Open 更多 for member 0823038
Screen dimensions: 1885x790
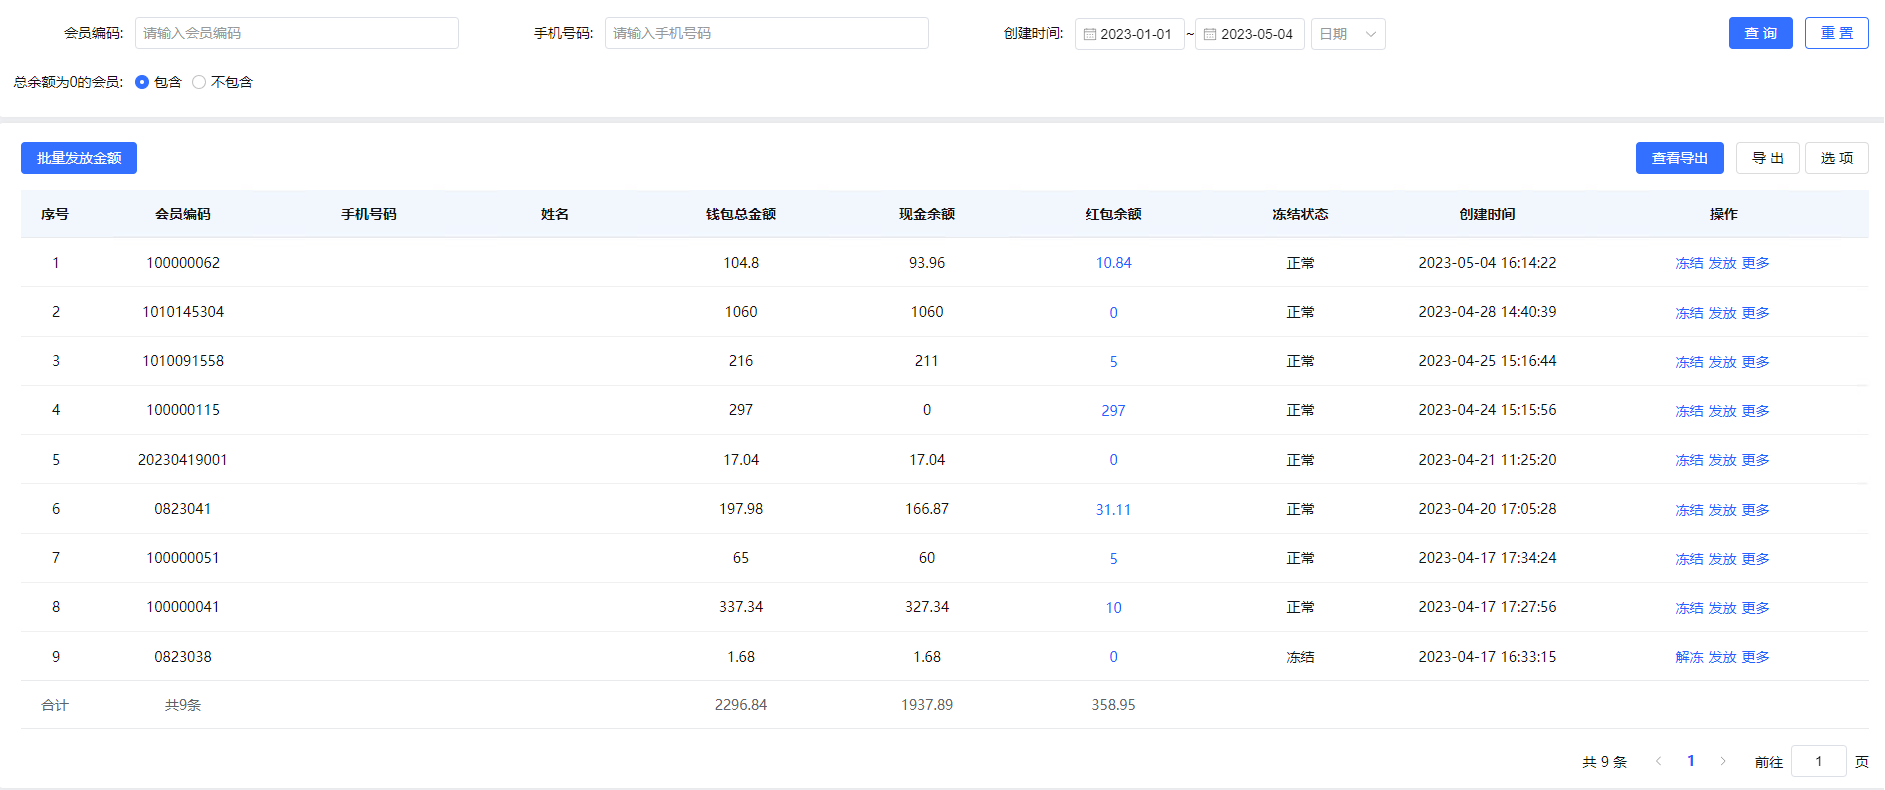[x=1755, y=657]
